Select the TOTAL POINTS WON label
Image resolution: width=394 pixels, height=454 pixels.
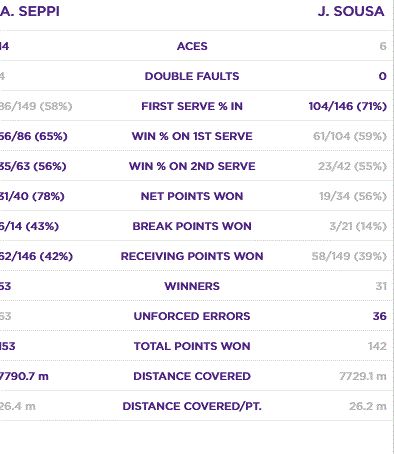point(192,346)
